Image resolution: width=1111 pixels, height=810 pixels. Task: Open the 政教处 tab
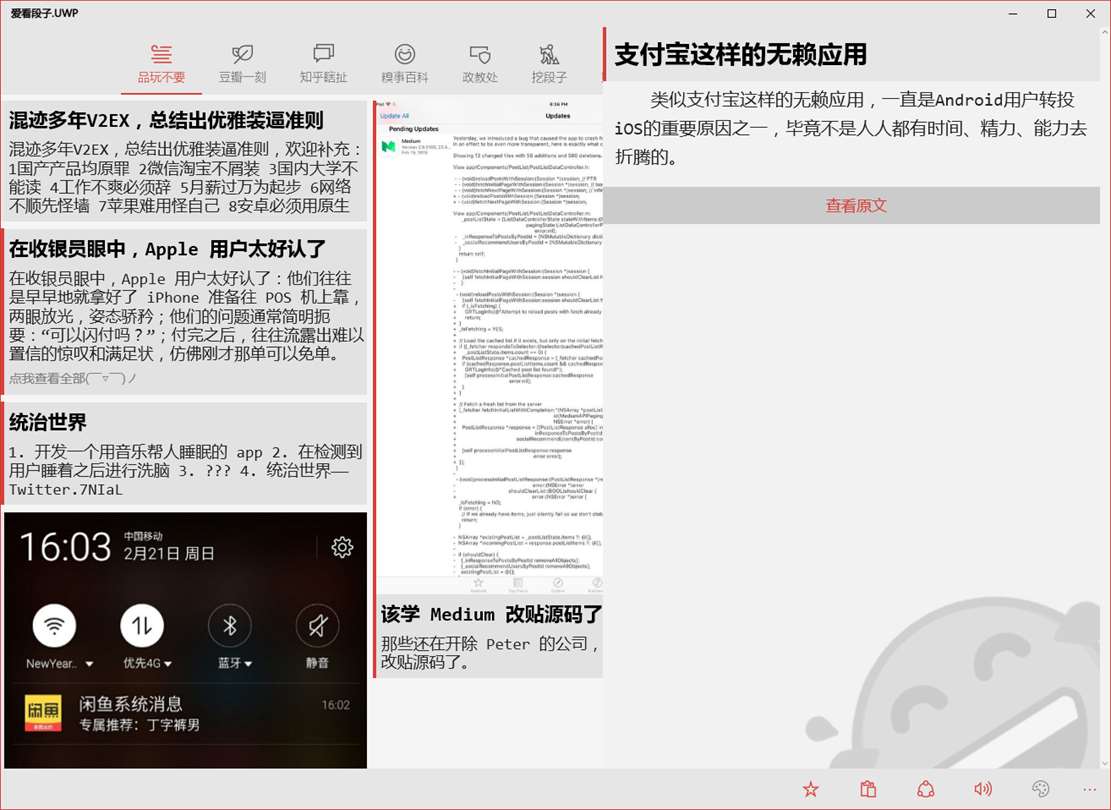[480, 64]
